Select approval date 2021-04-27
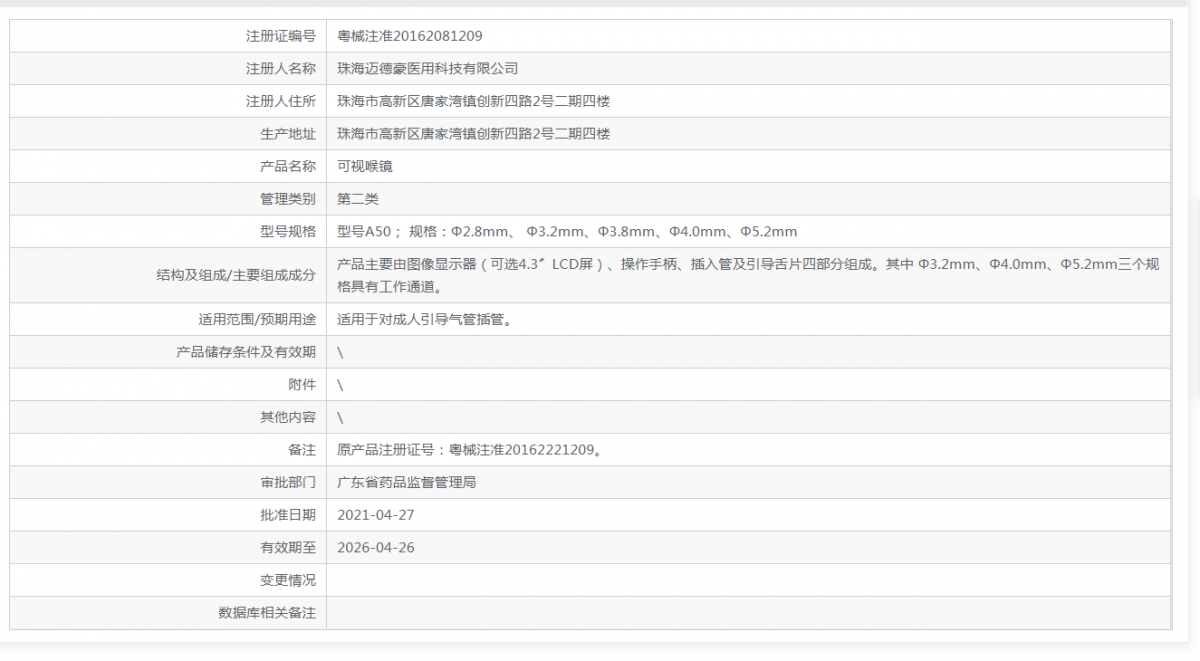This screenshot has width=1200, height=661. pos(376,515)
